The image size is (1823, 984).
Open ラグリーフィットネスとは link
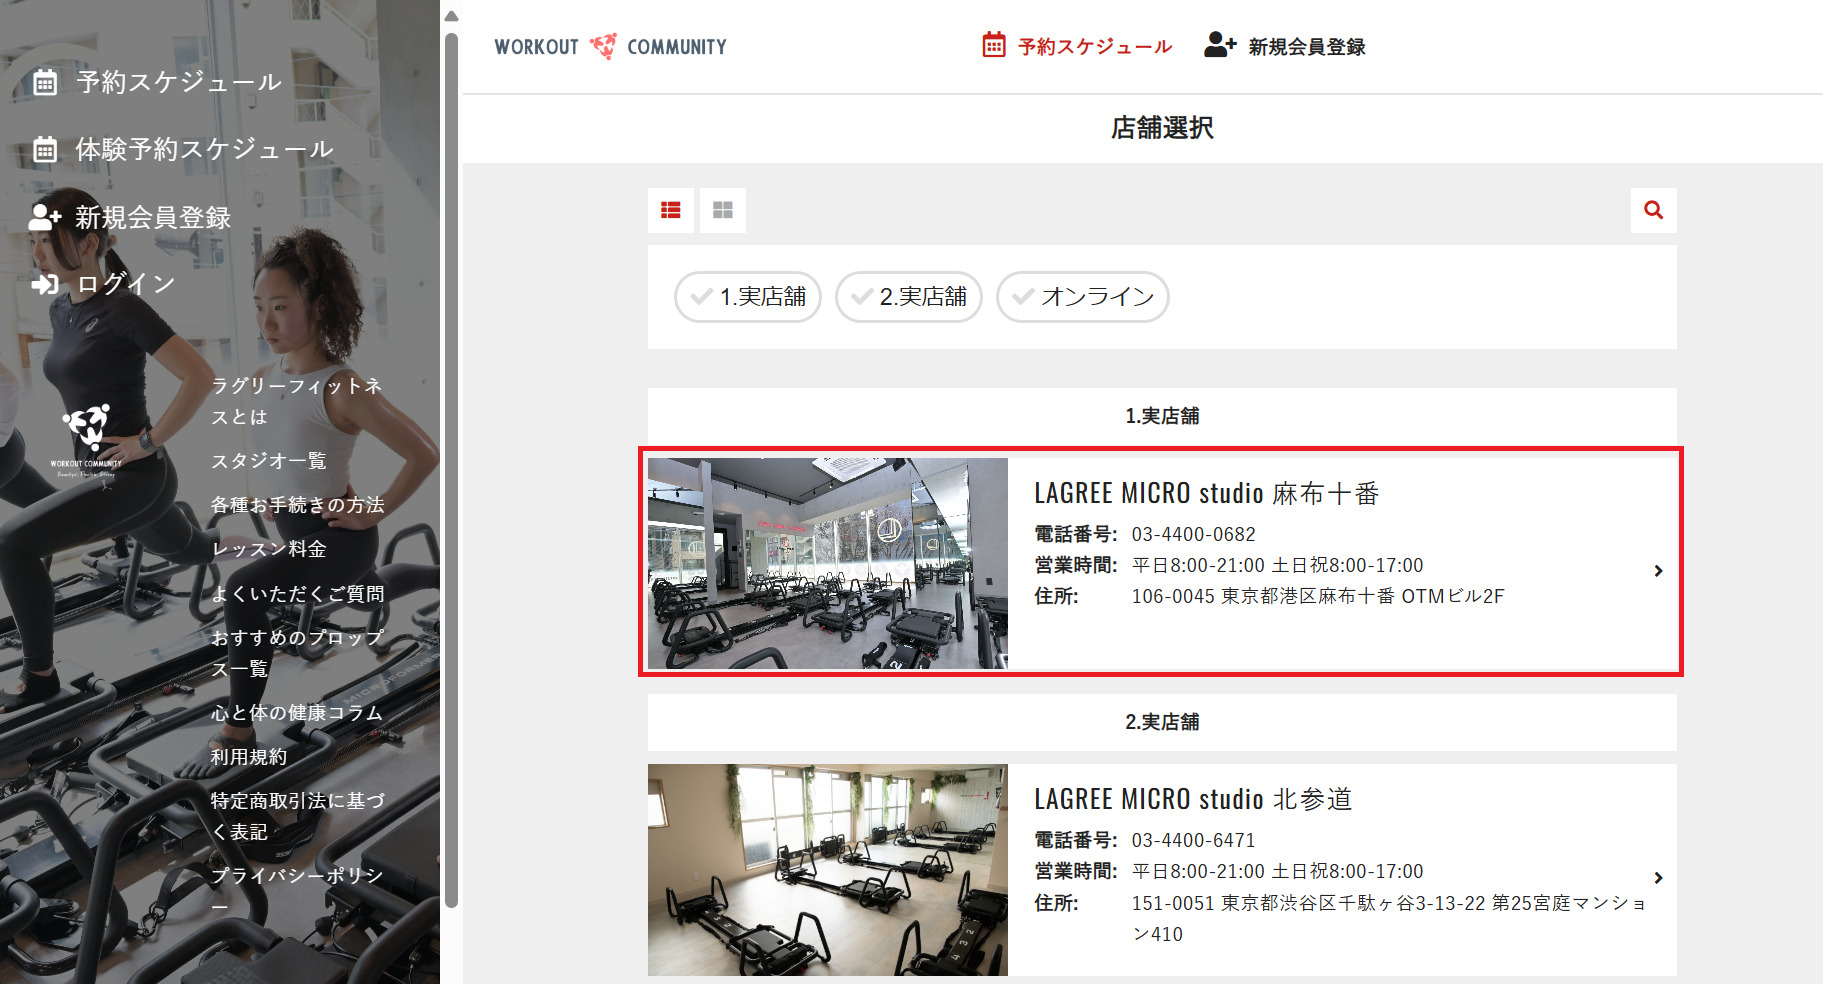click(297, 401)
